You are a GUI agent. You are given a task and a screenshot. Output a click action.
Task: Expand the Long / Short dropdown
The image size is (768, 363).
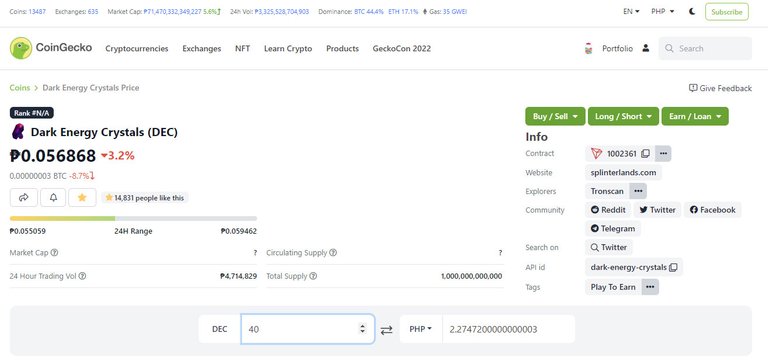point(624,116)
